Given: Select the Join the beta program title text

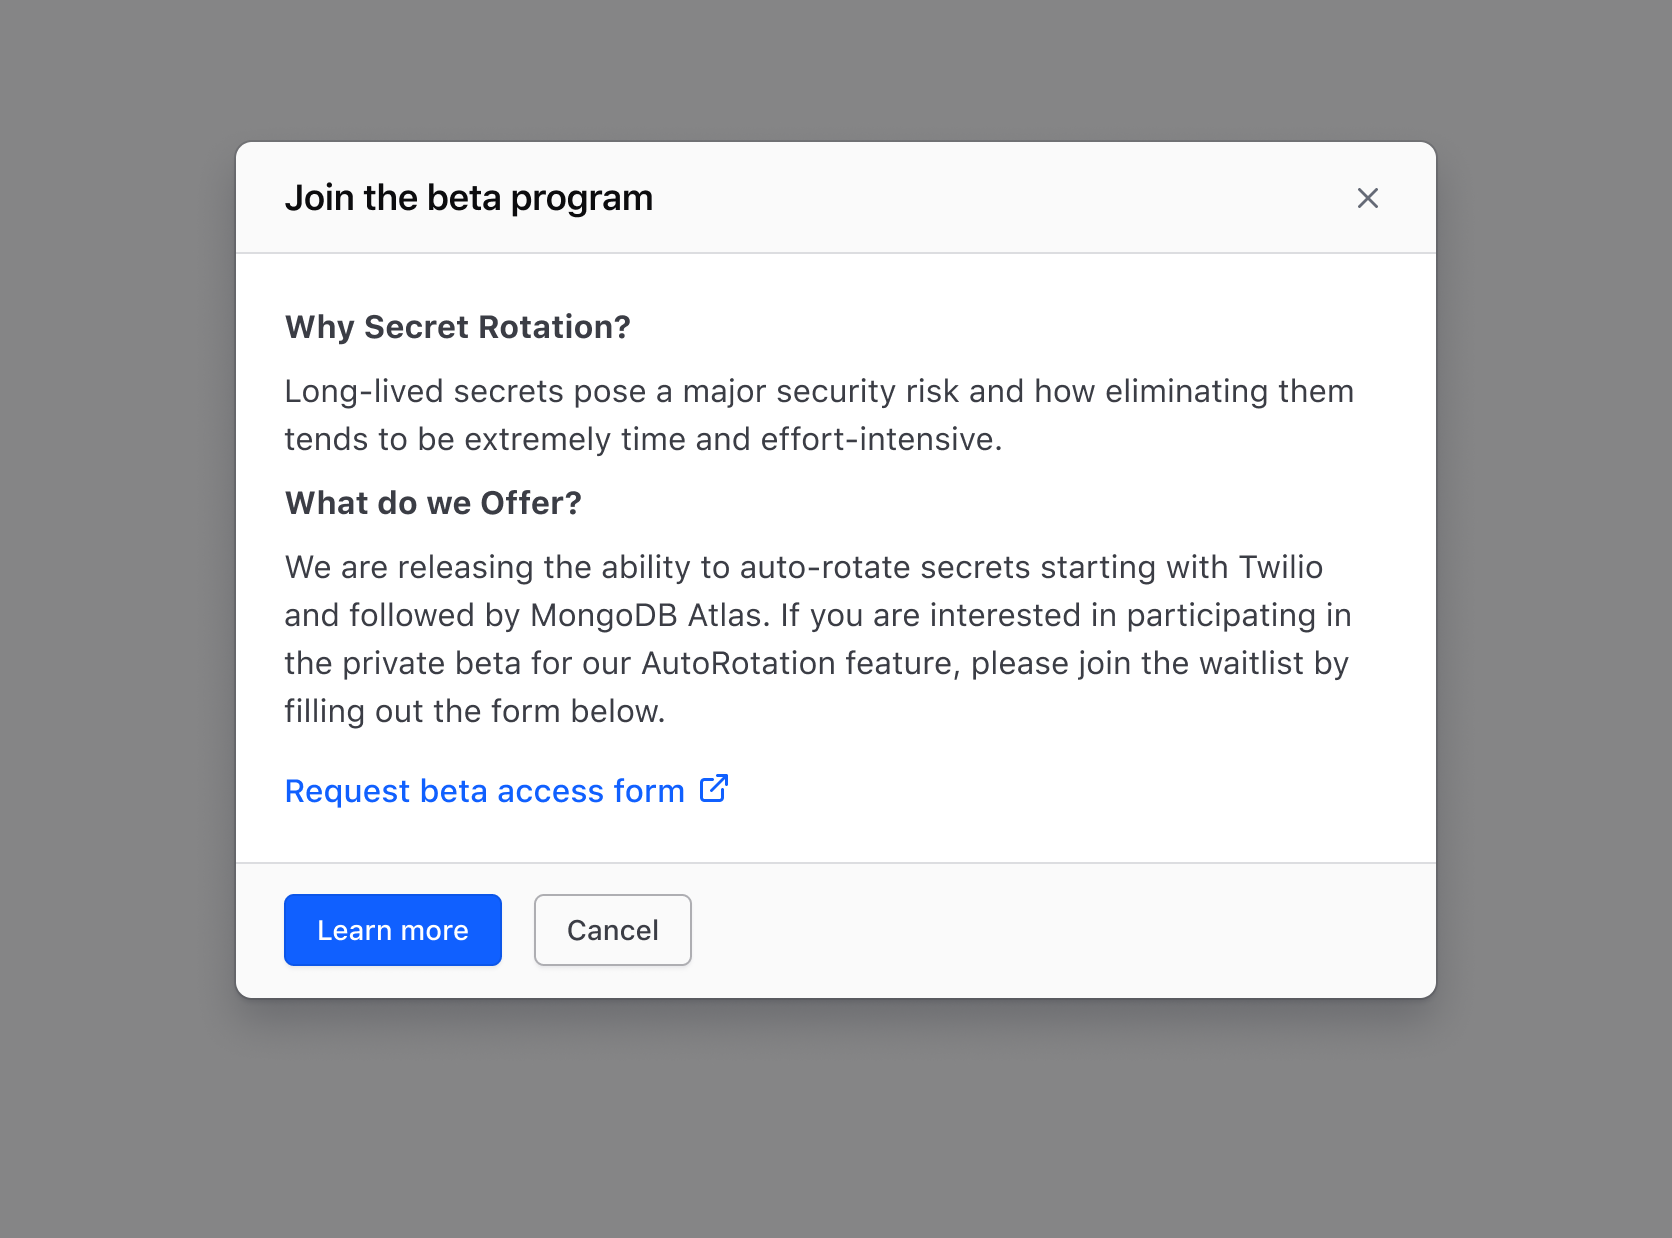Looking at the screenshot, I should (468, 197).
